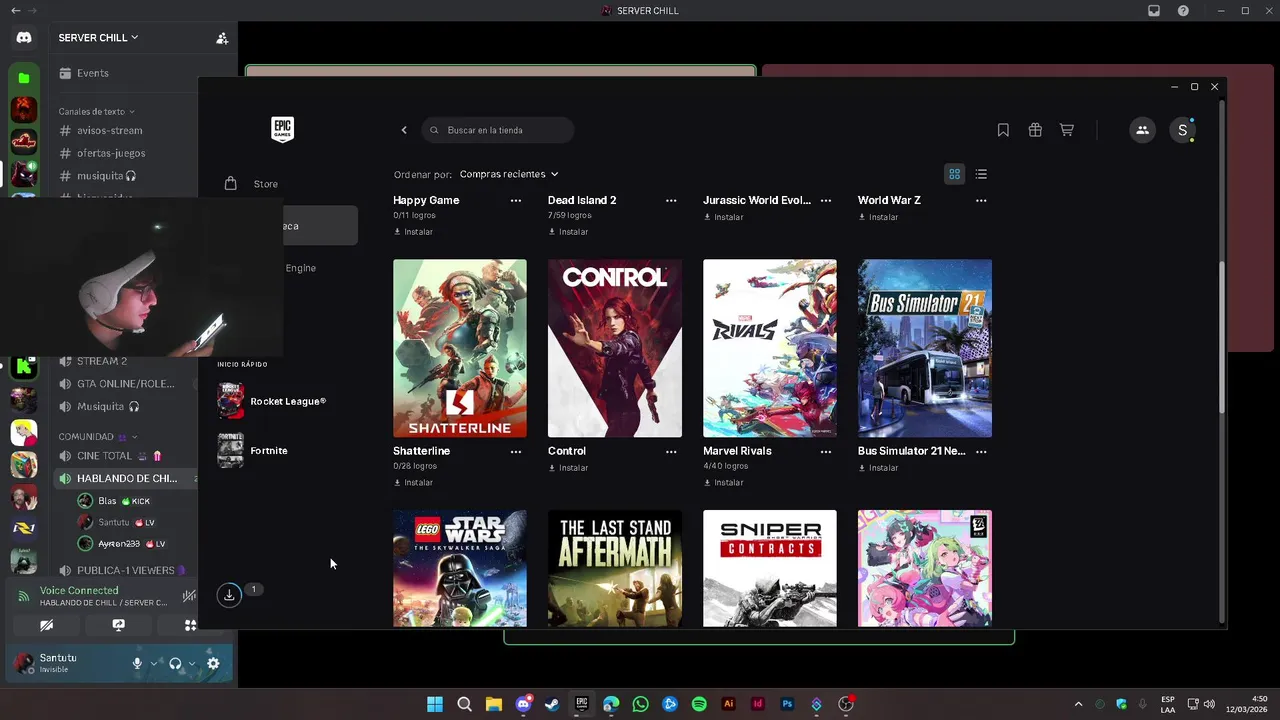The height and width of the screenshot is (720, 1280).
Task: Open options menu for Jurassic World Evolution
Action: (x=826, y=201)
